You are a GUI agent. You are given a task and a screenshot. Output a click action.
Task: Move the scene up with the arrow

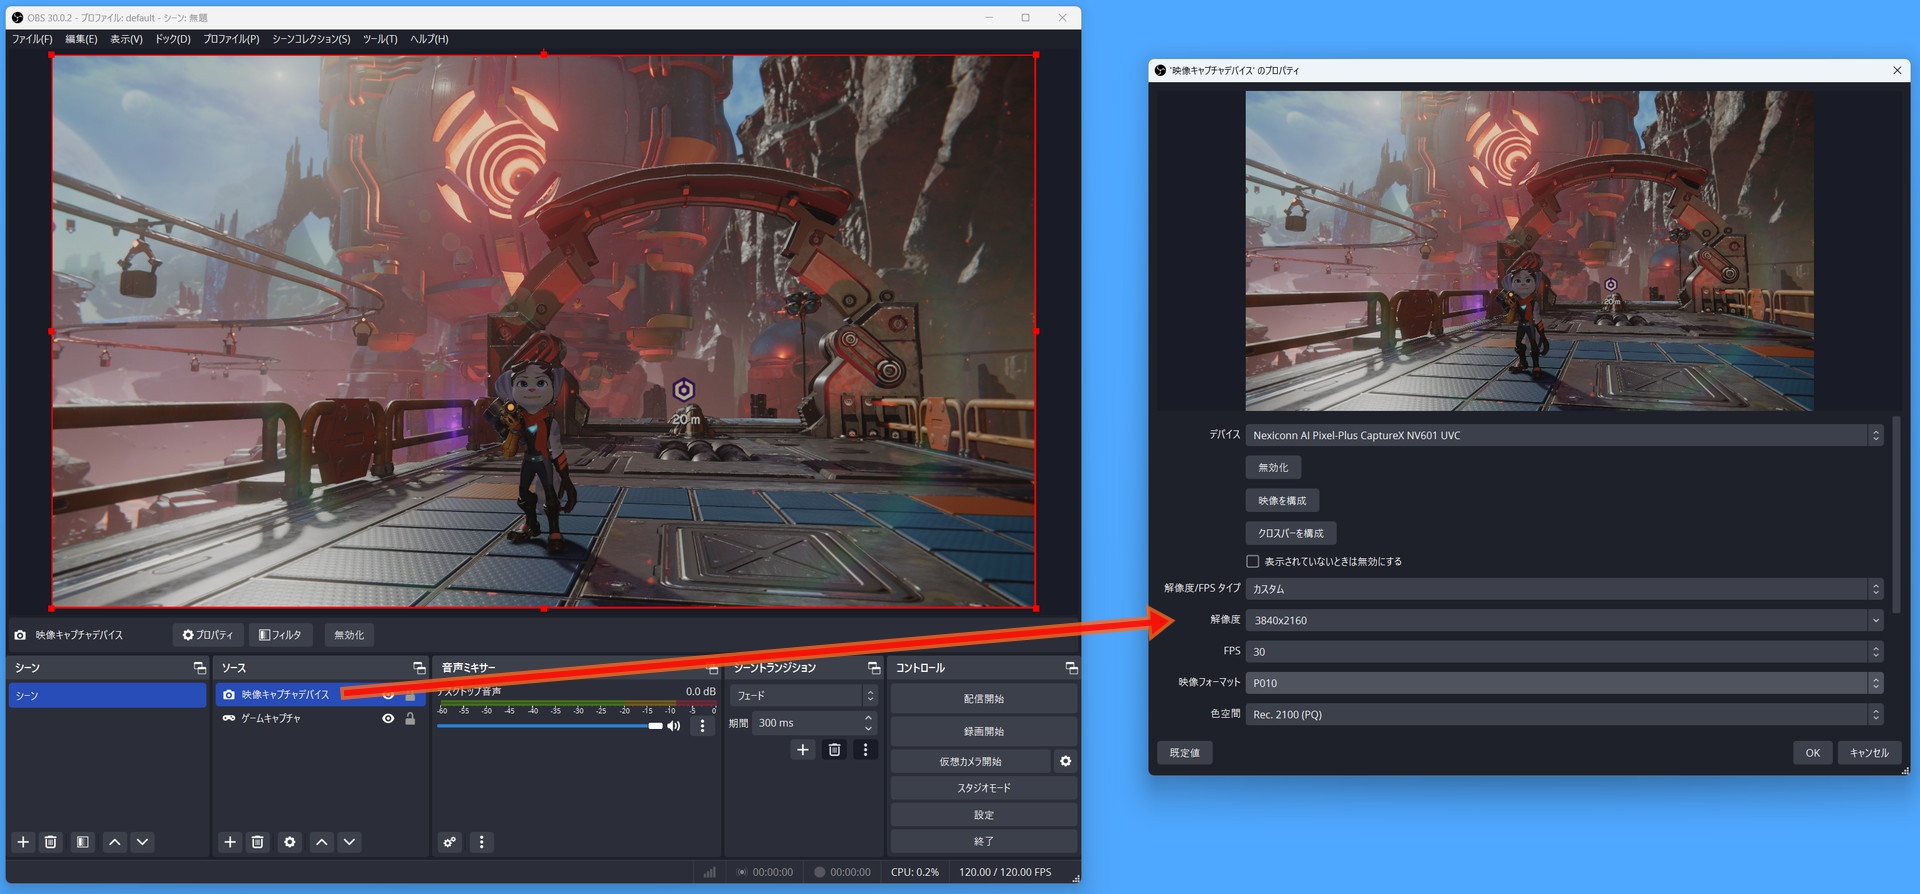(115, 842)
